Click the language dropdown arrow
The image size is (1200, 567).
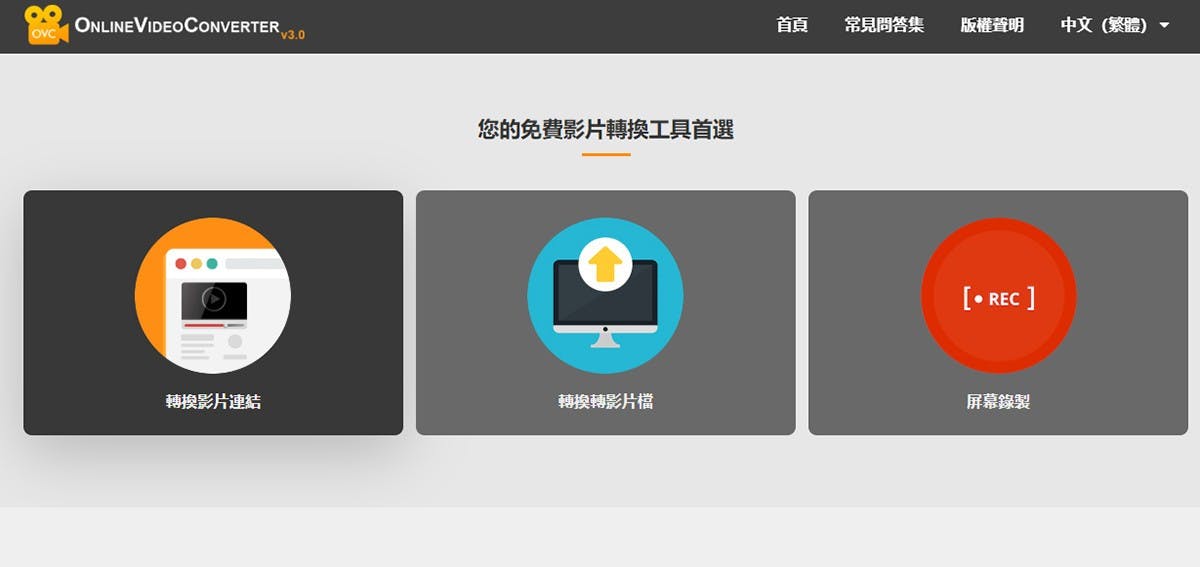[1164, 26]
